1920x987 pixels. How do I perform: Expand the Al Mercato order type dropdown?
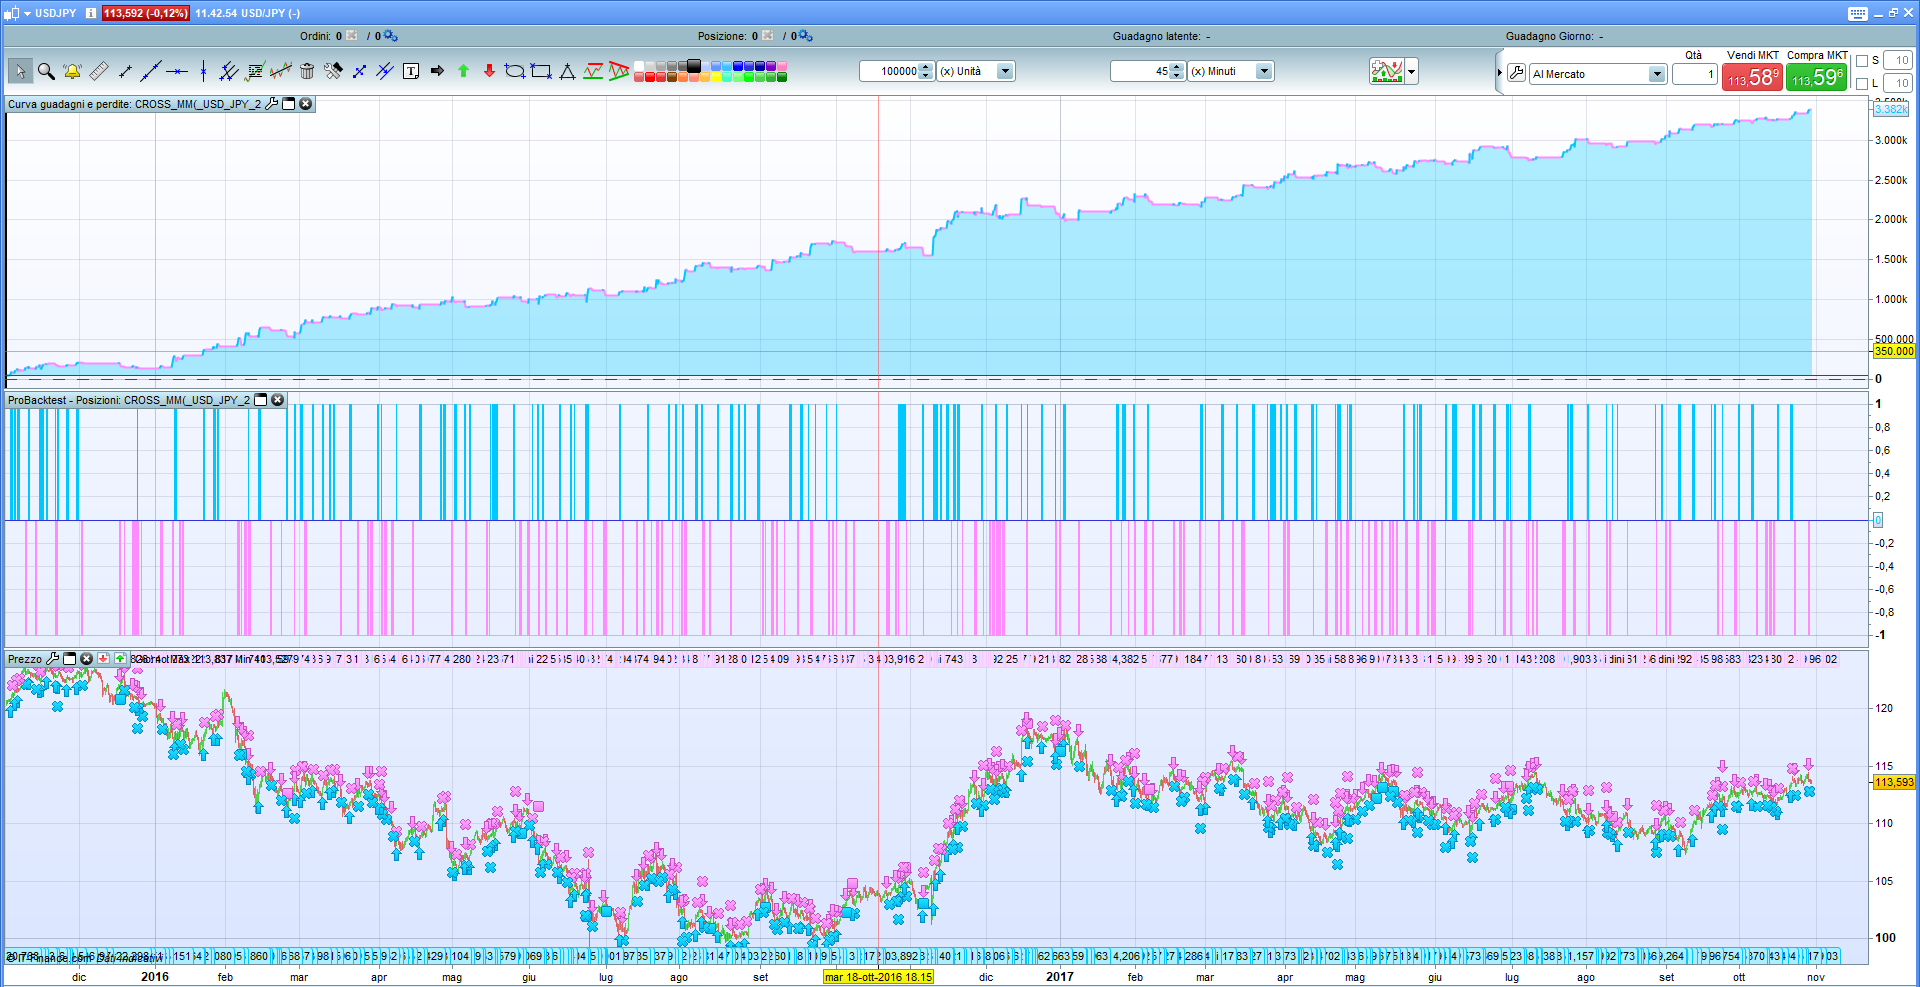coord(1656,74)
